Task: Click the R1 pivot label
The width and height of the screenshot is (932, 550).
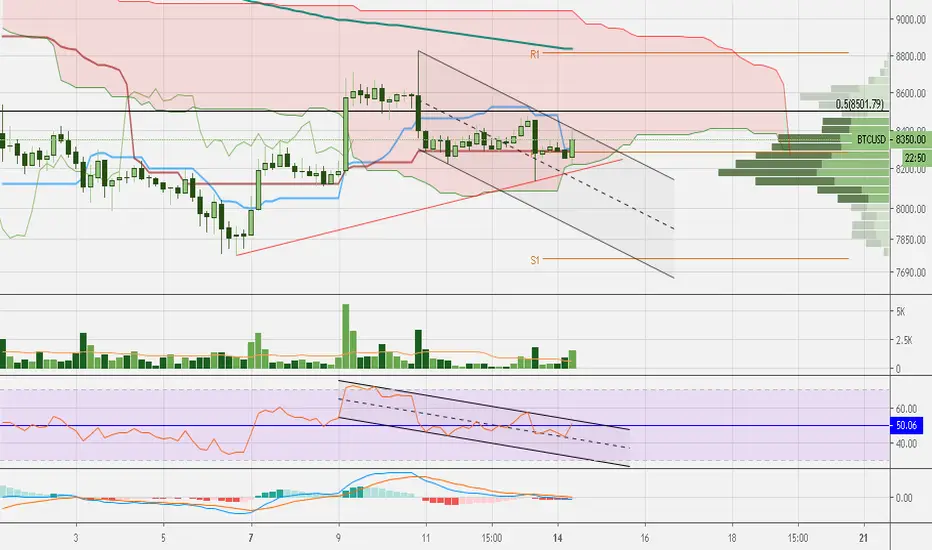Action: click(535, 54)
